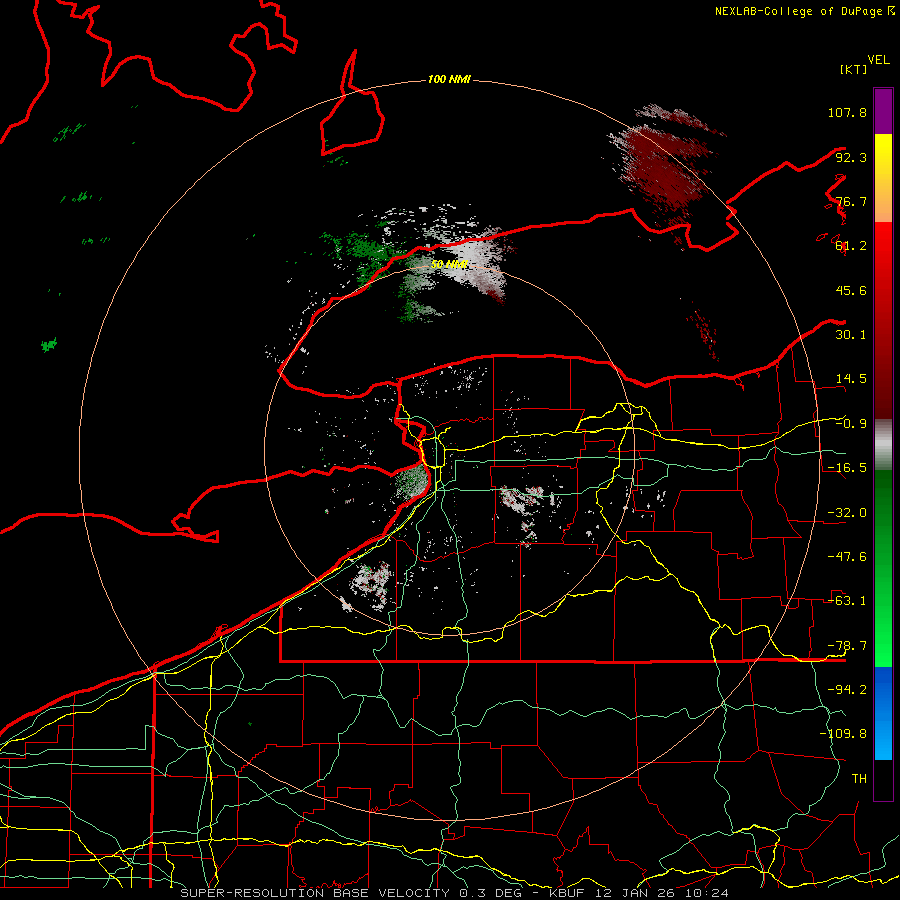Click the 50 NMI range ring label
This screenshot has height=900, width=900.
[449, 265]
